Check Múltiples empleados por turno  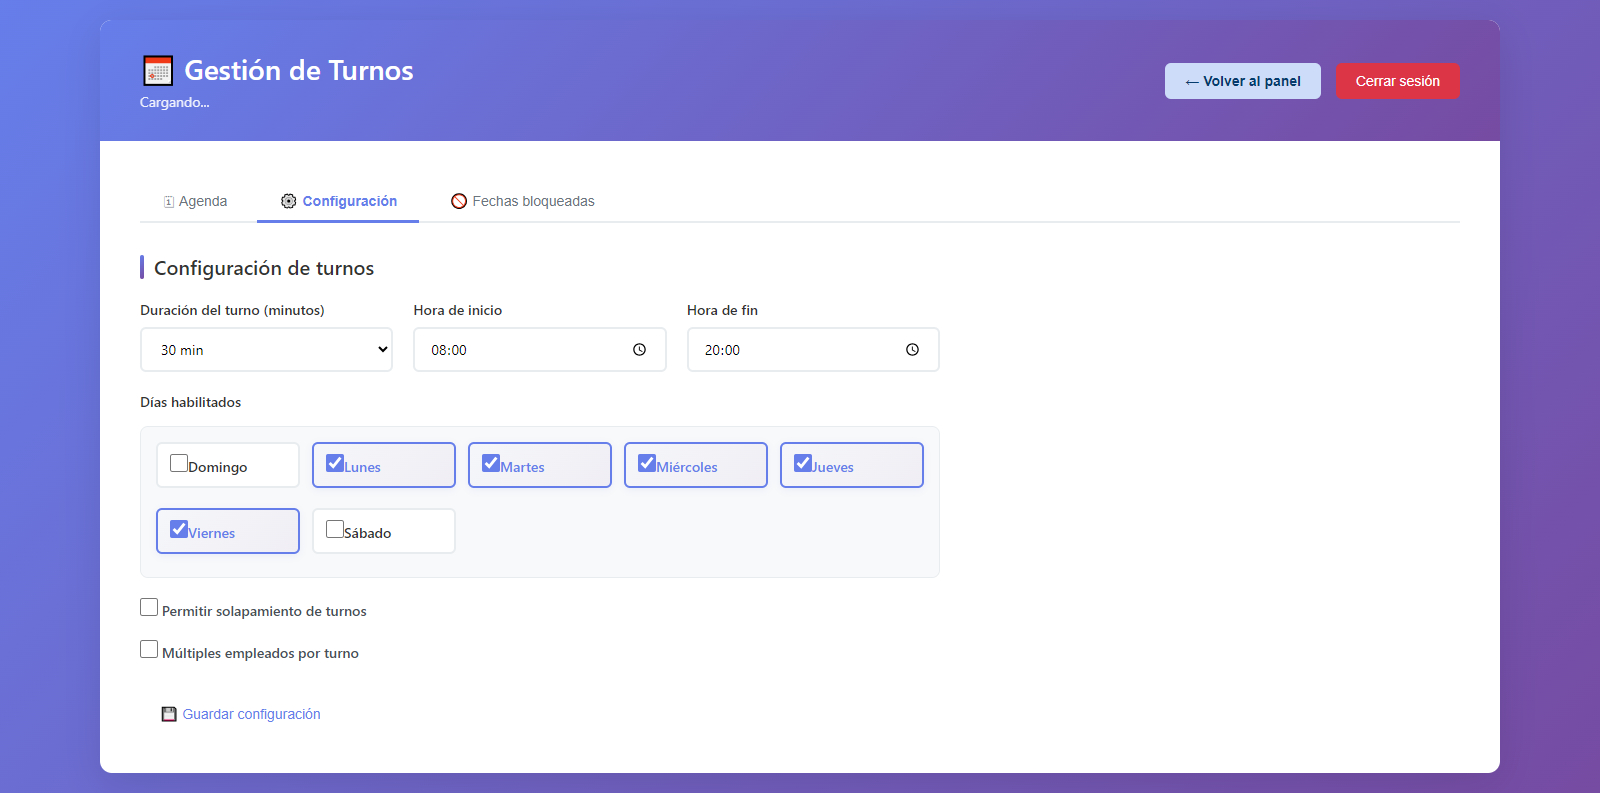coord(149,649)
